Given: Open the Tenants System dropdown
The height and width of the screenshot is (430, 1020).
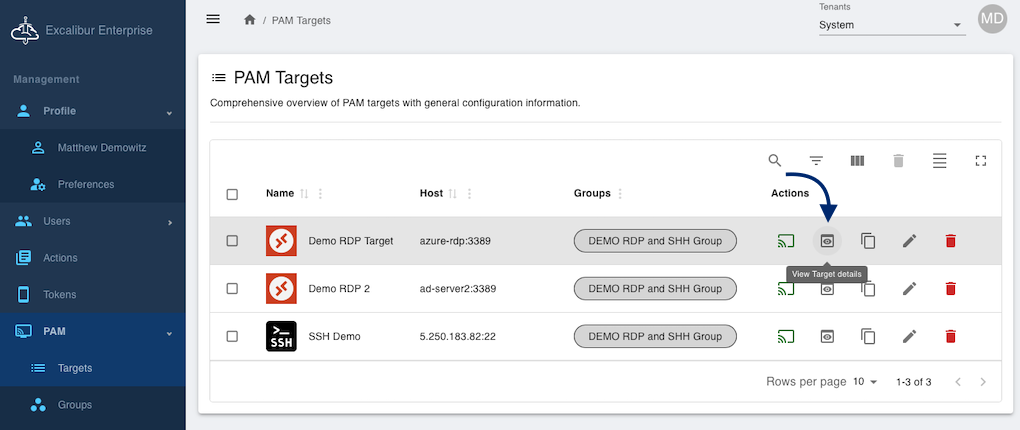Looking at the screenshot, I should (890, 25).
